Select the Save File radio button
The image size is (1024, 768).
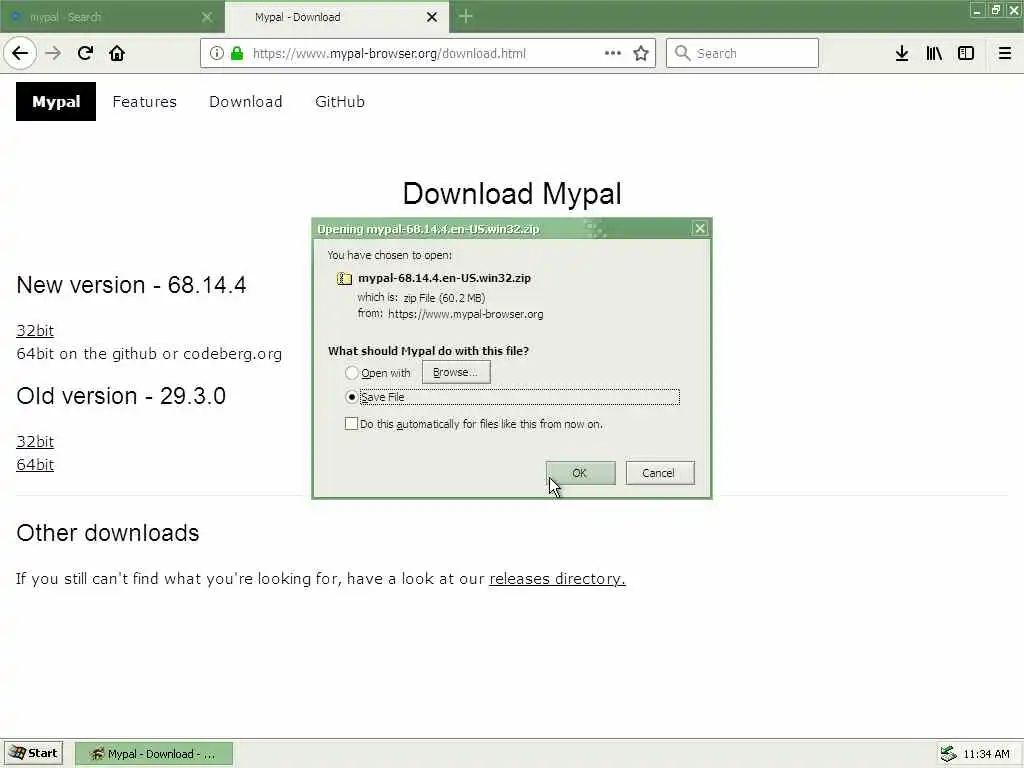[351, 396]
